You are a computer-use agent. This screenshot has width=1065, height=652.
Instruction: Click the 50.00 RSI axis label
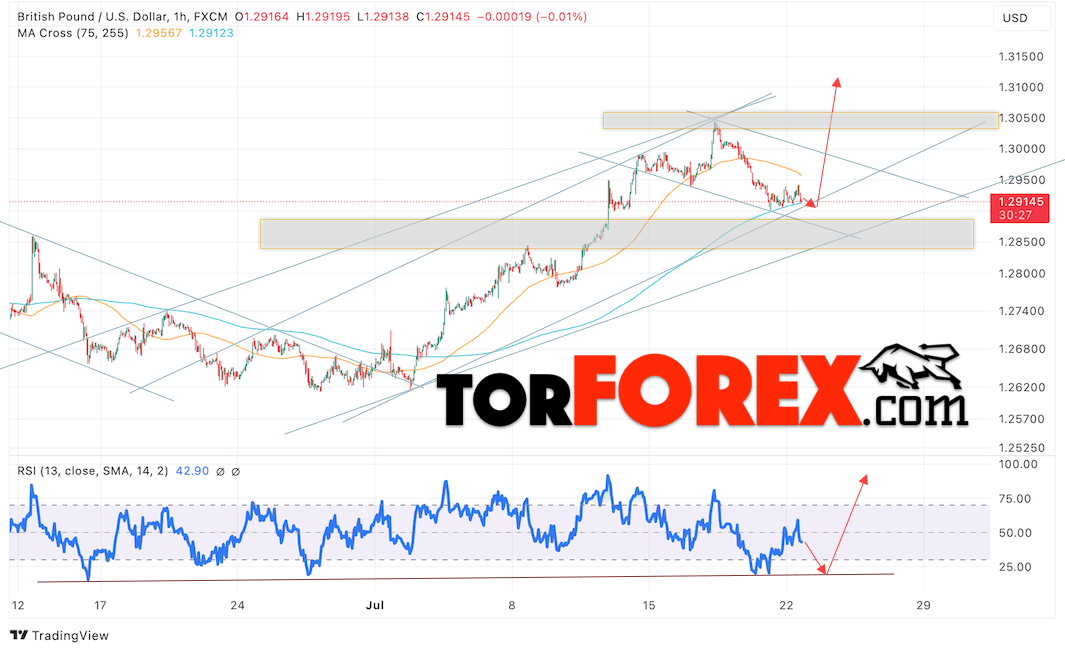1015,532
